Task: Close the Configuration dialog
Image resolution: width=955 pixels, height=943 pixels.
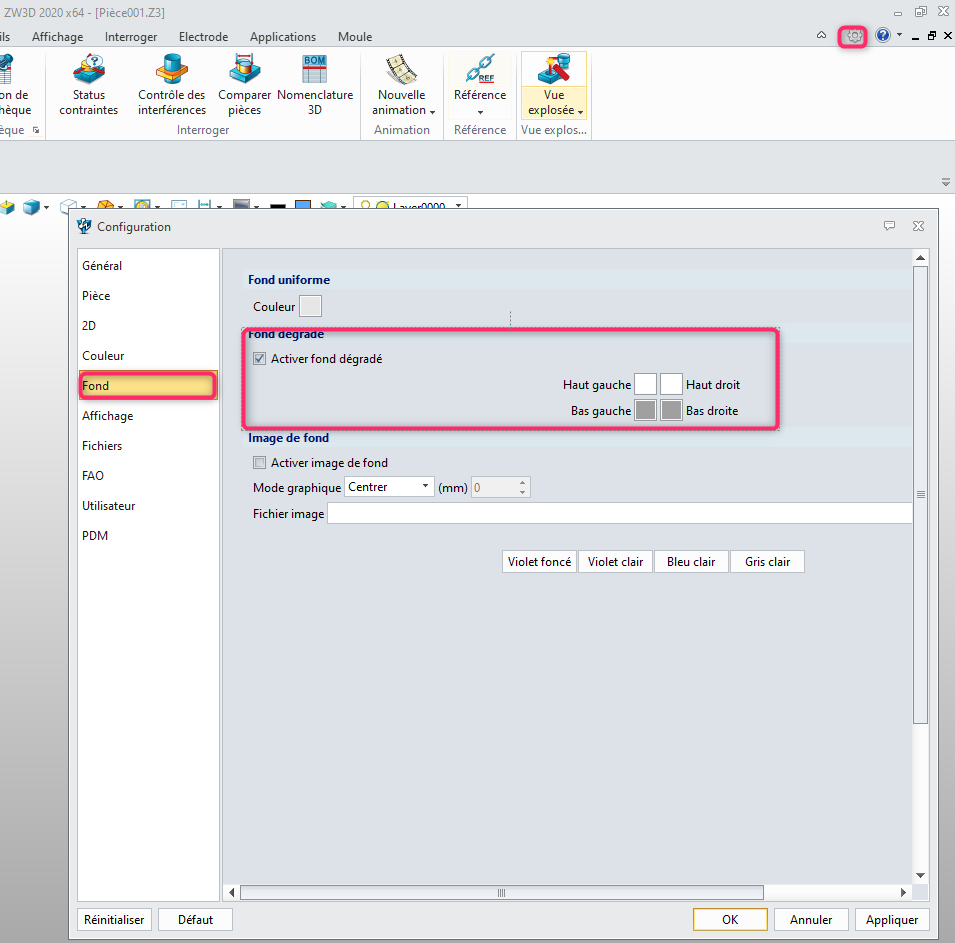Action: 918,226
